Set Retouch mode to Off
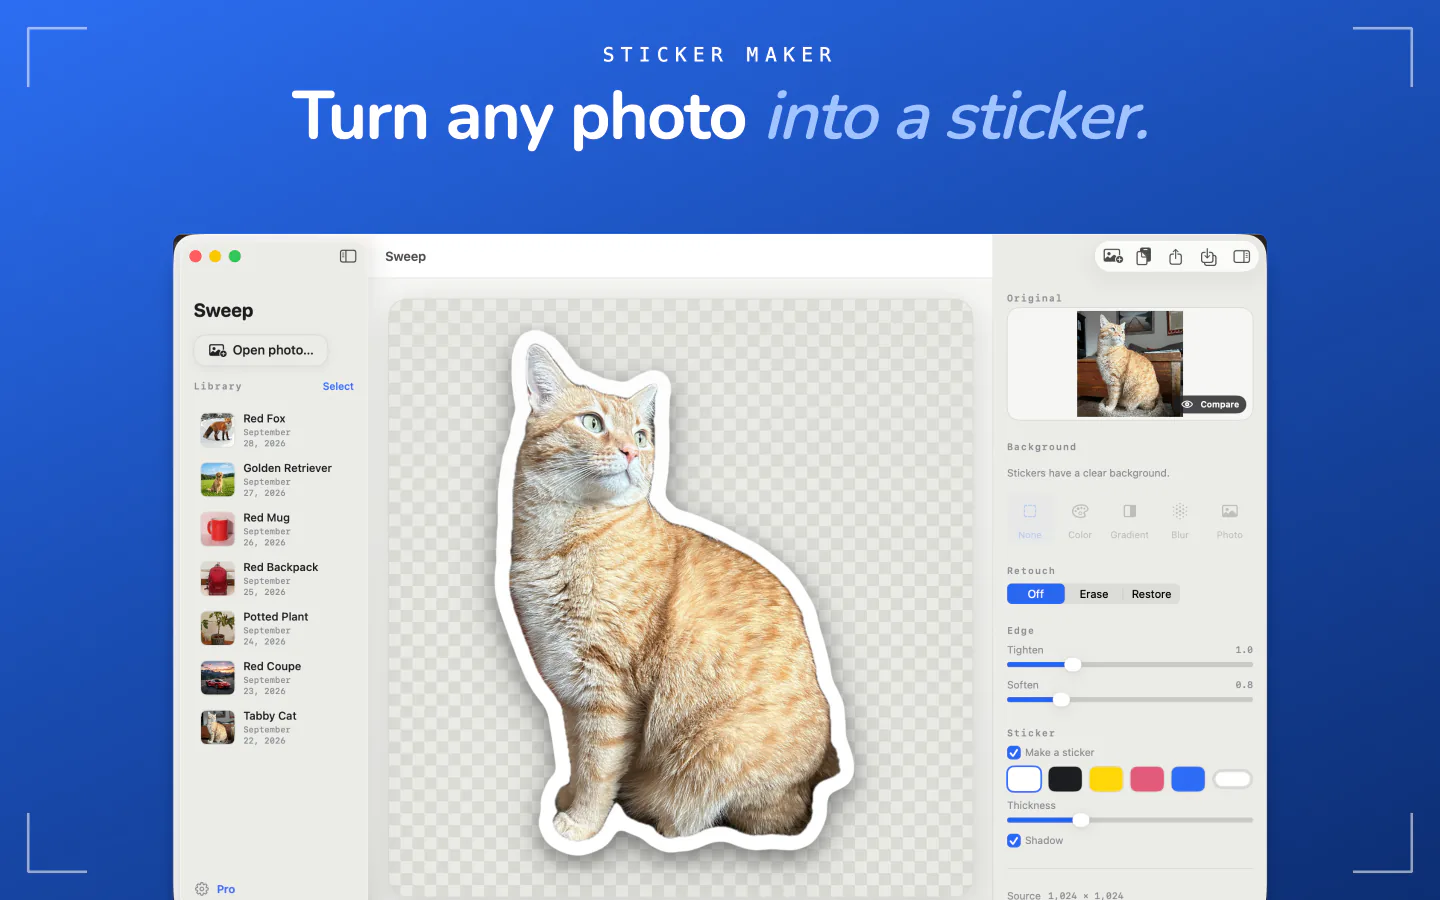1440x900 pixels. coord(1036,594)
